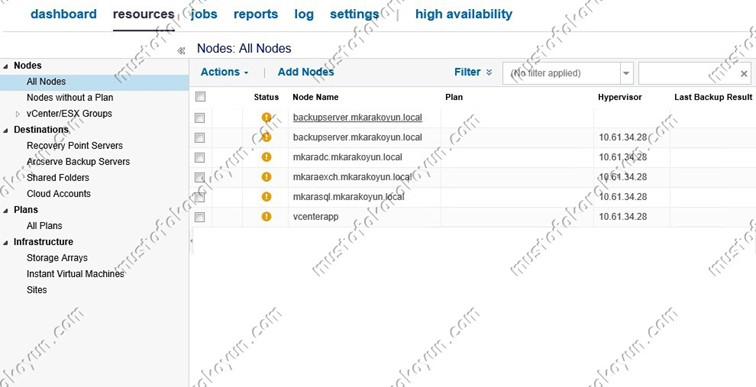
Task: Sort by the Plan column header
Action: pos(454,97)
